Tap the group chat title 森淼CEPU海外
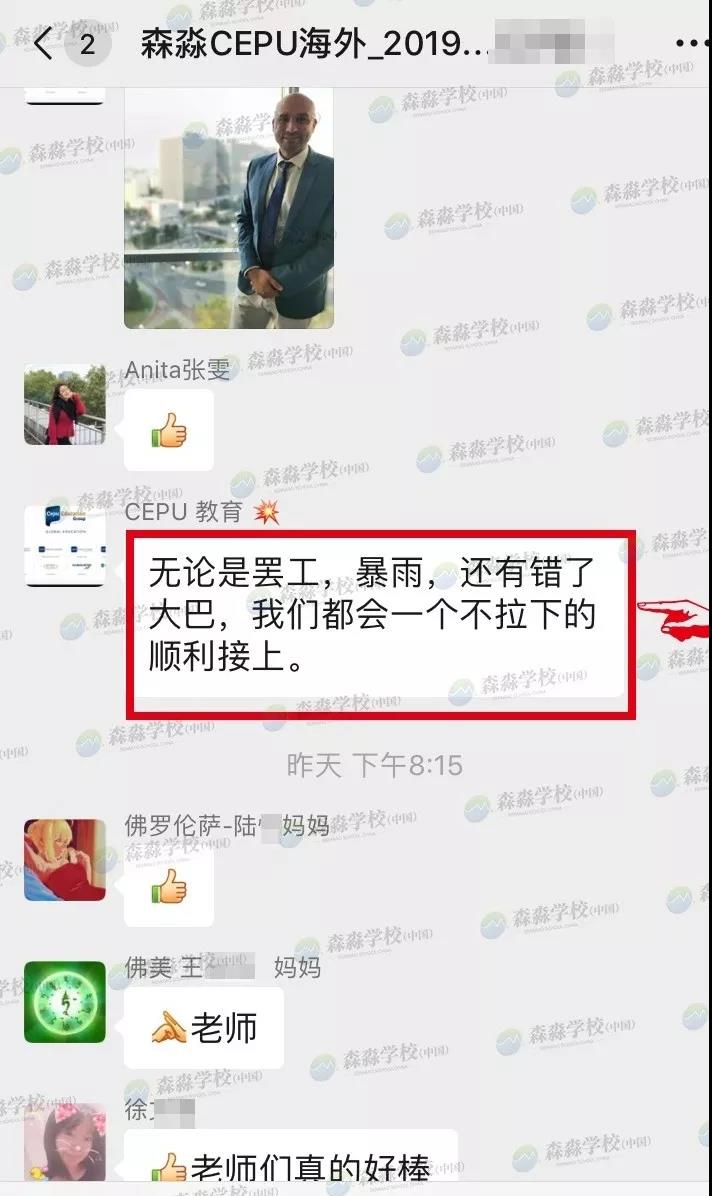 [x=314, y=43]
